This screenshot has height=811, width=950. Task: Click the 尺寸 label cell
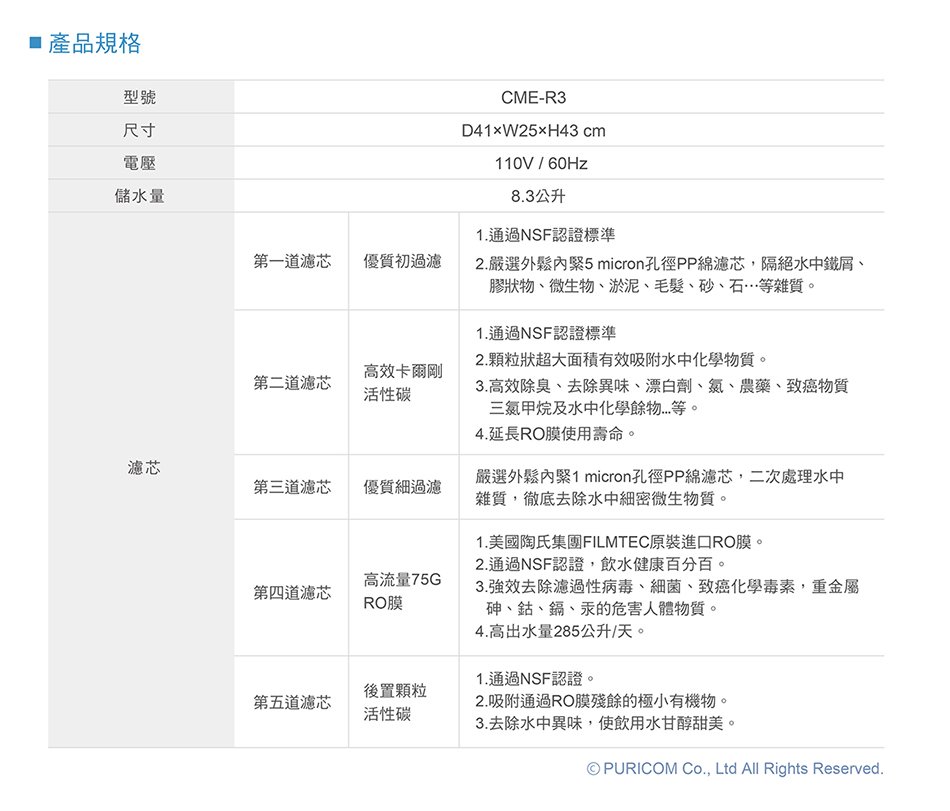point(141,130)
